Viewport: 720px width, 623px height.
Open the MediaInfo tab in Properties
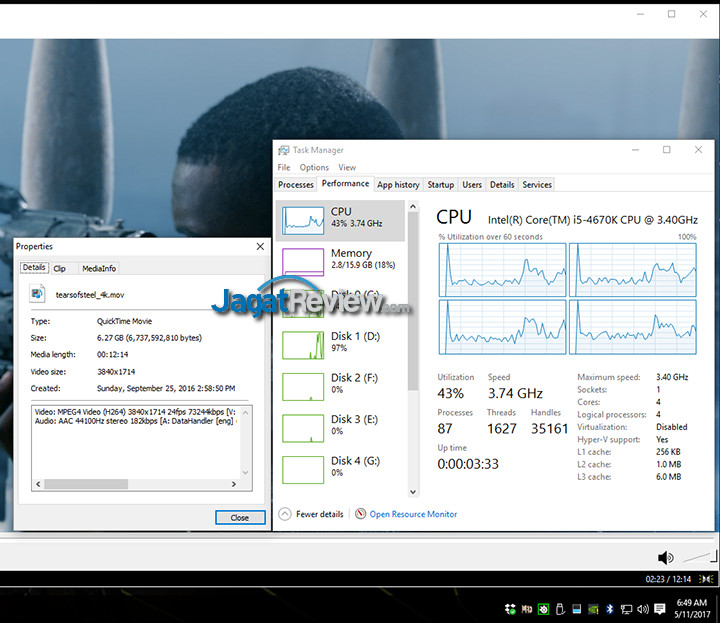pos(99,269)
